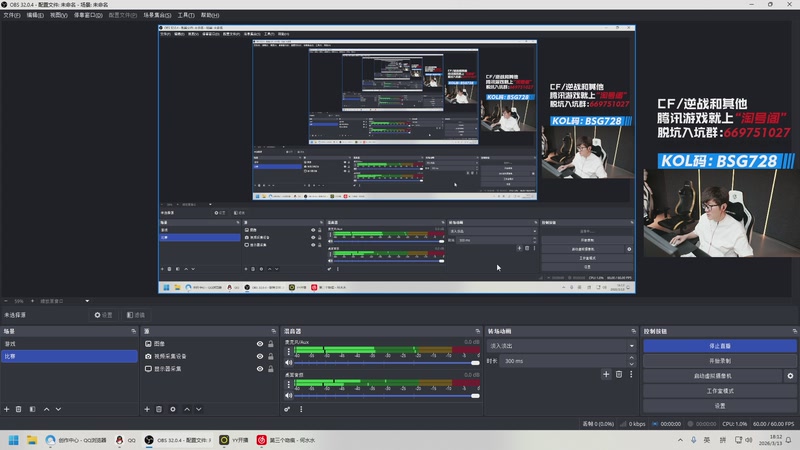Add a transition with plus icon
The width and height of the screenshot is (800, 450).
[x=606, y=374]
